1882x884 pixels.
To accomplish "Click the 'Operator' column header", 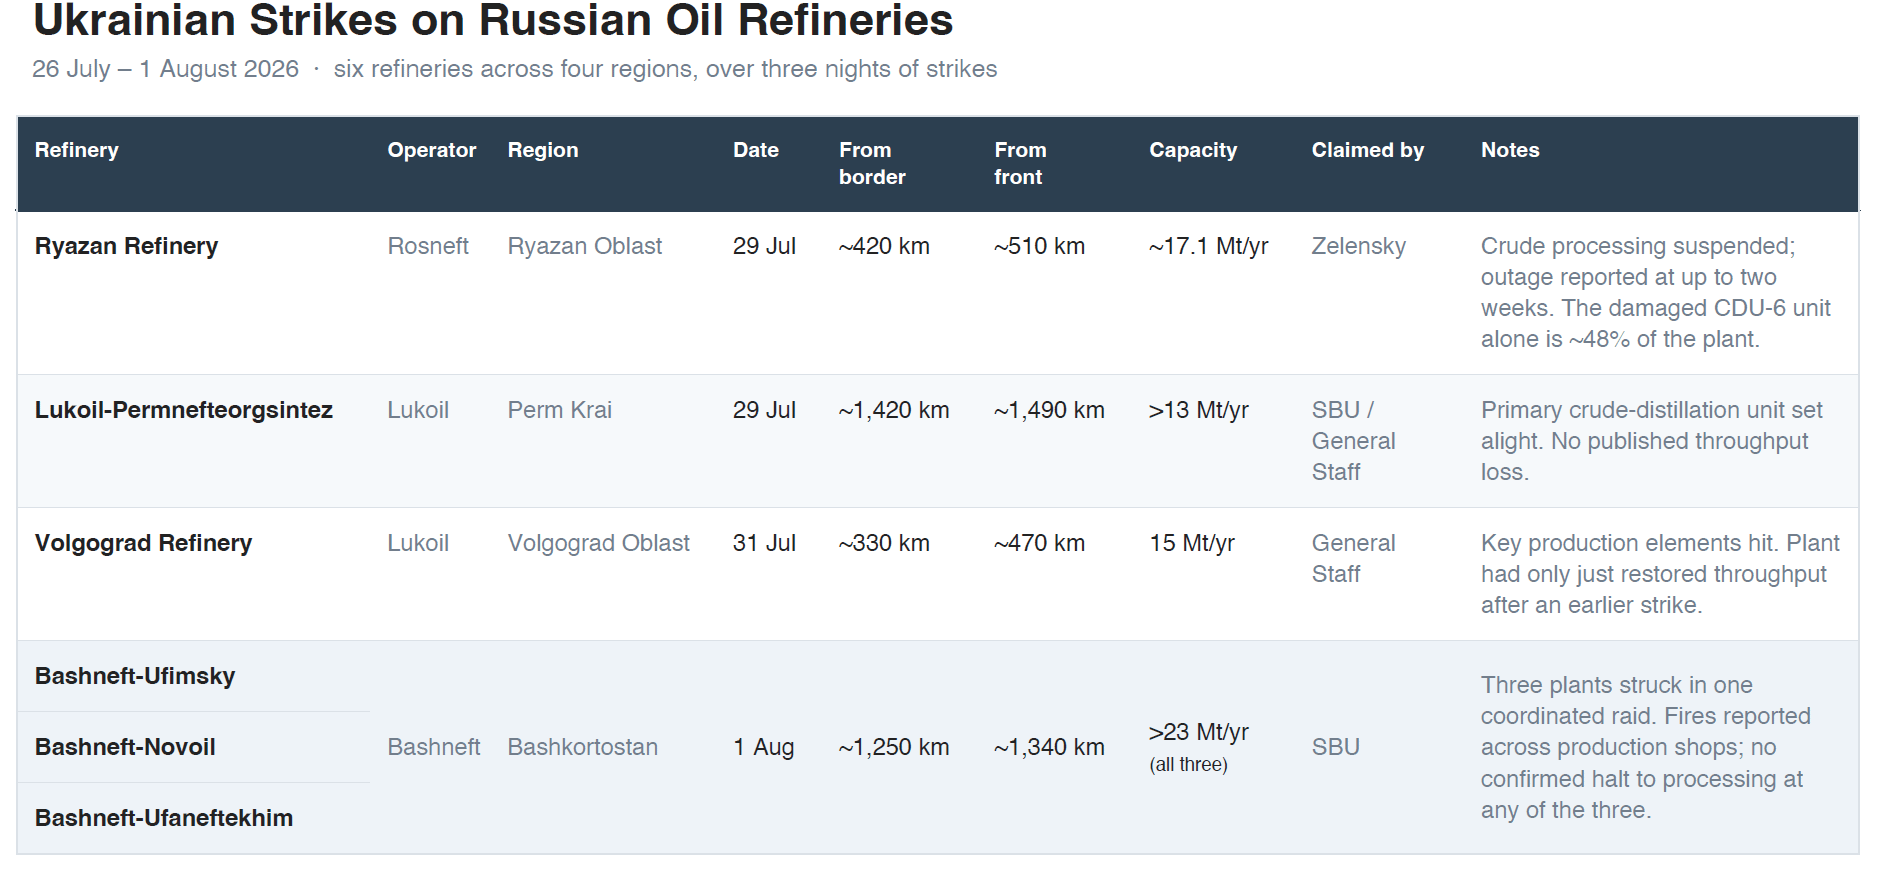I will 432,150.
